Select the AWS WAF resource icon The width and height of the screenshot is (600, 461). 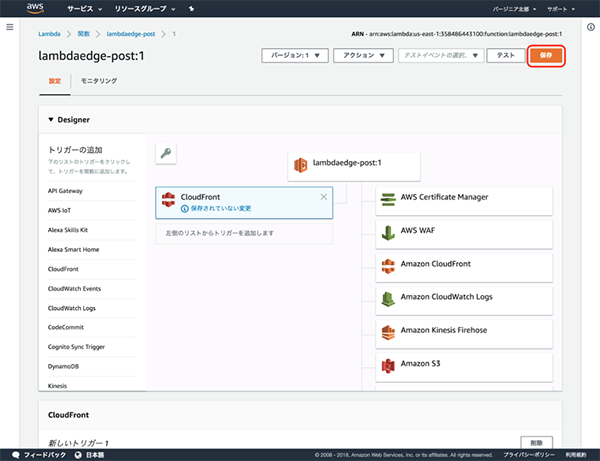tap(389, 231)
